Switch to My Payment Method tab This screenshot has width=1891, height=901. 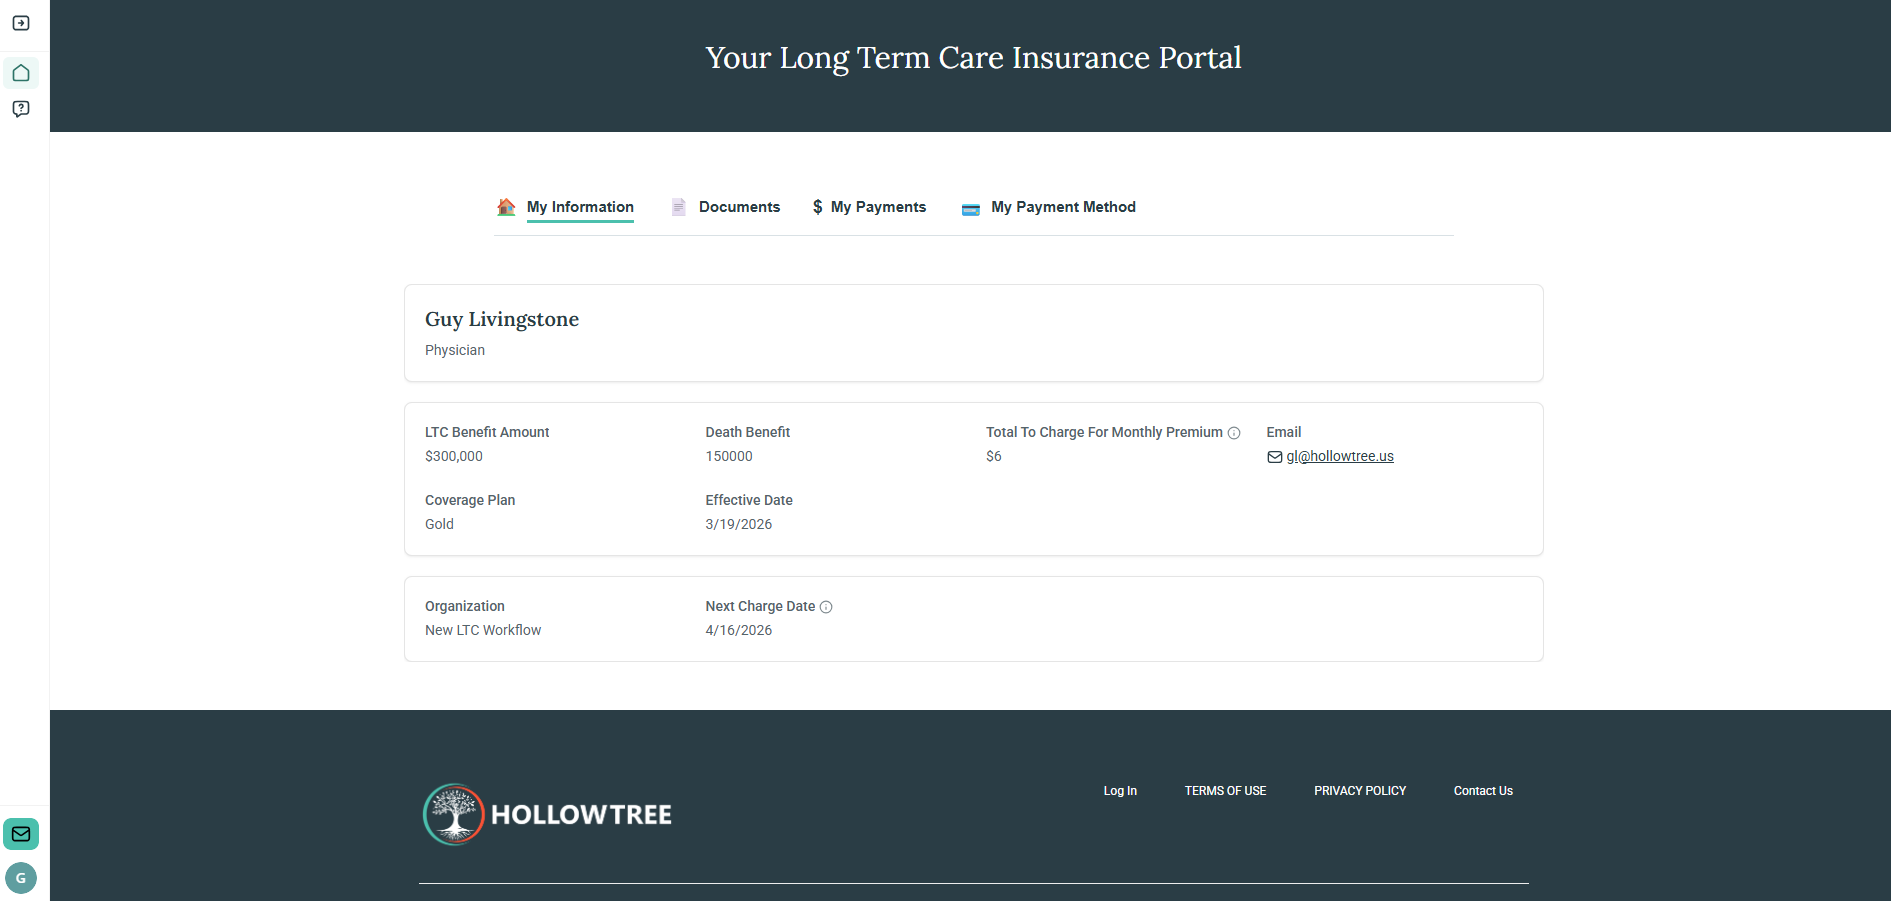[x=1063, y=207]
